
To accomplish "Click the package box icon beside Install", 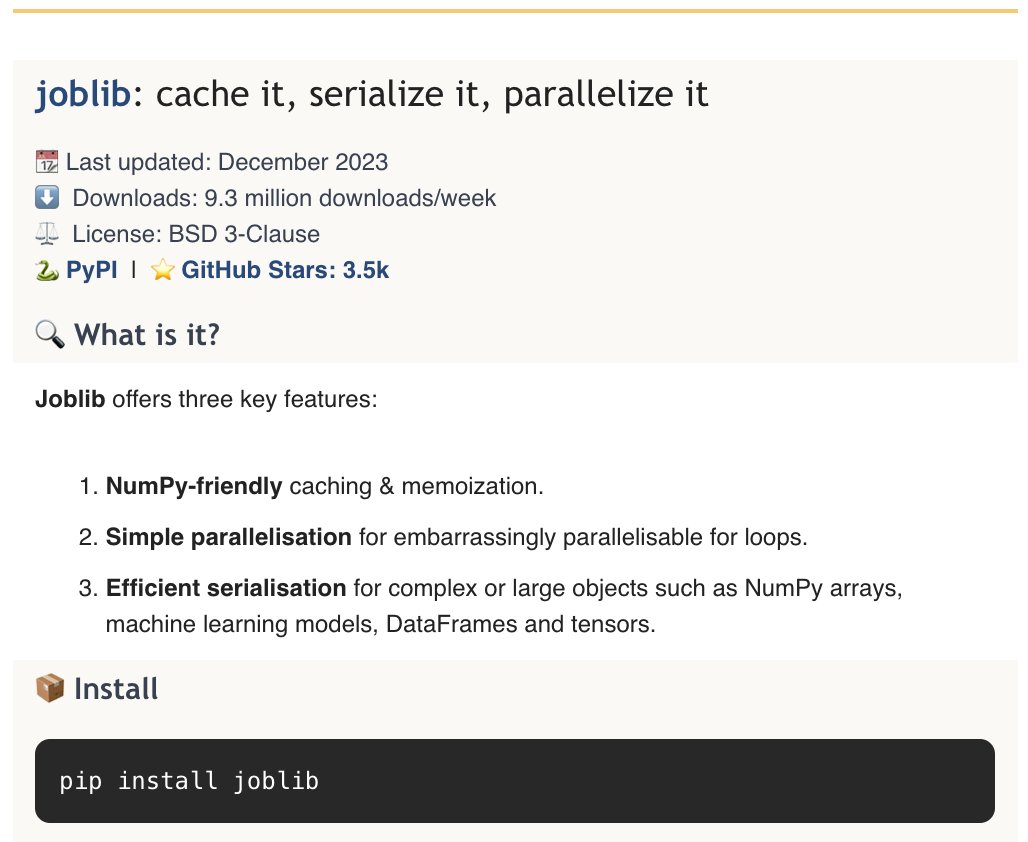I will 50,689.
